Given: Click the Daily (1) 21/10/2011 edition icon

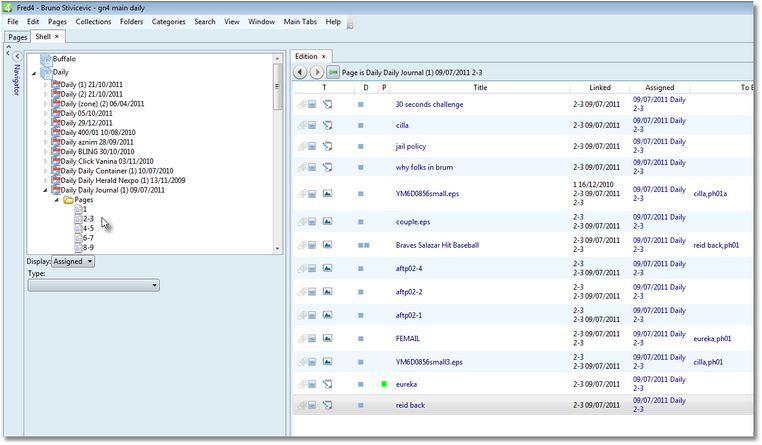Looking at the screenshot, I should tap(56, 84).
